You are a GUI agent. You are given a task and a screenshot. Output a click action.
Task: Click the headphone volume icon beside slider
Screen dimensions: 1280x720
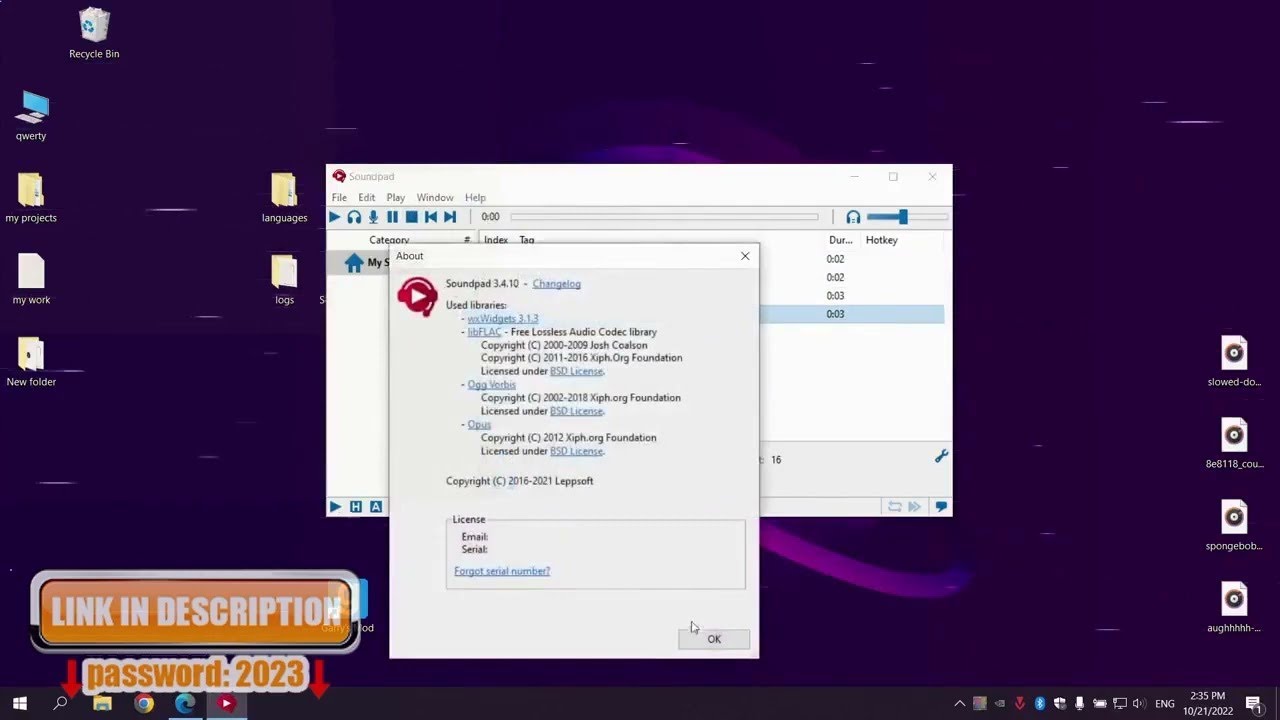[x=853, y=217]
